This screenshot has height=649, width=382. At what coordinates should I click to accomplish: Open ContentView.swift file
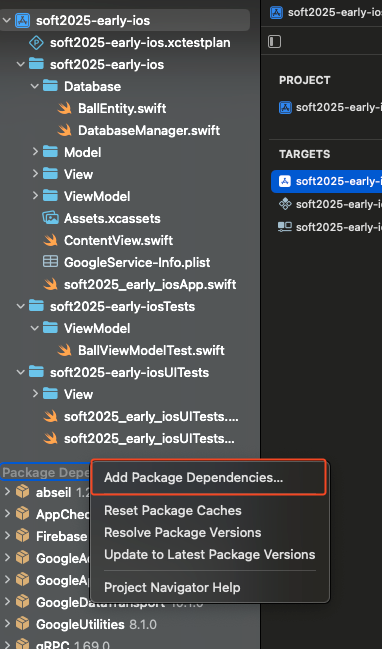click(118, 240)
